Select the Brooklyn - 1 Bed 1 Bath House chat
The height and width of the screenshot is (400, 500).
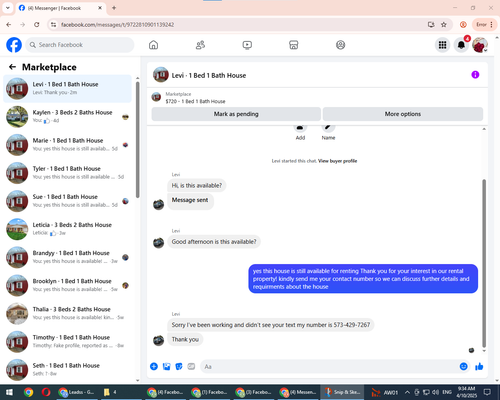67,285
